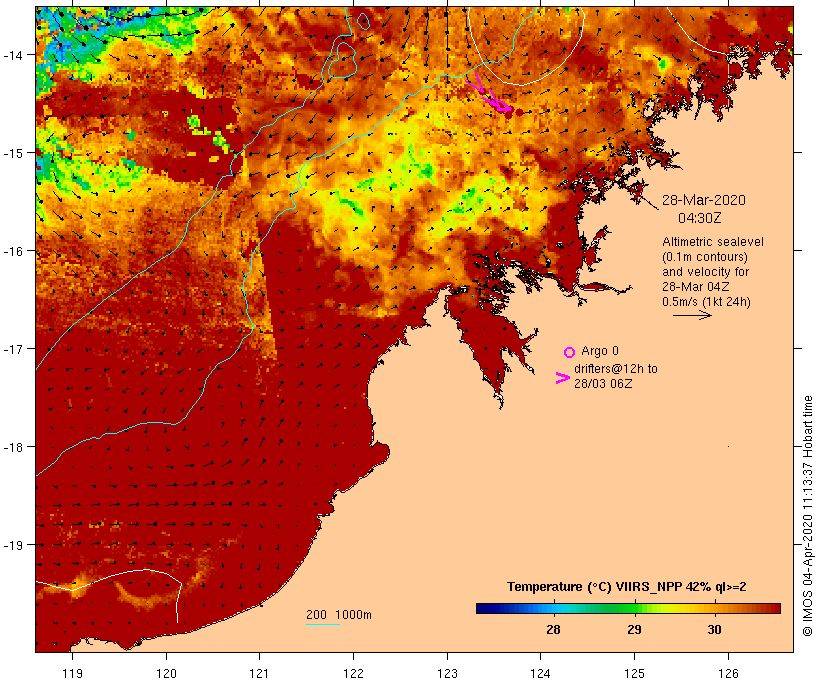The height and width of the screenshot is (680, 820).
Task: Click the longitude label 123
Action: pos(447,673)
